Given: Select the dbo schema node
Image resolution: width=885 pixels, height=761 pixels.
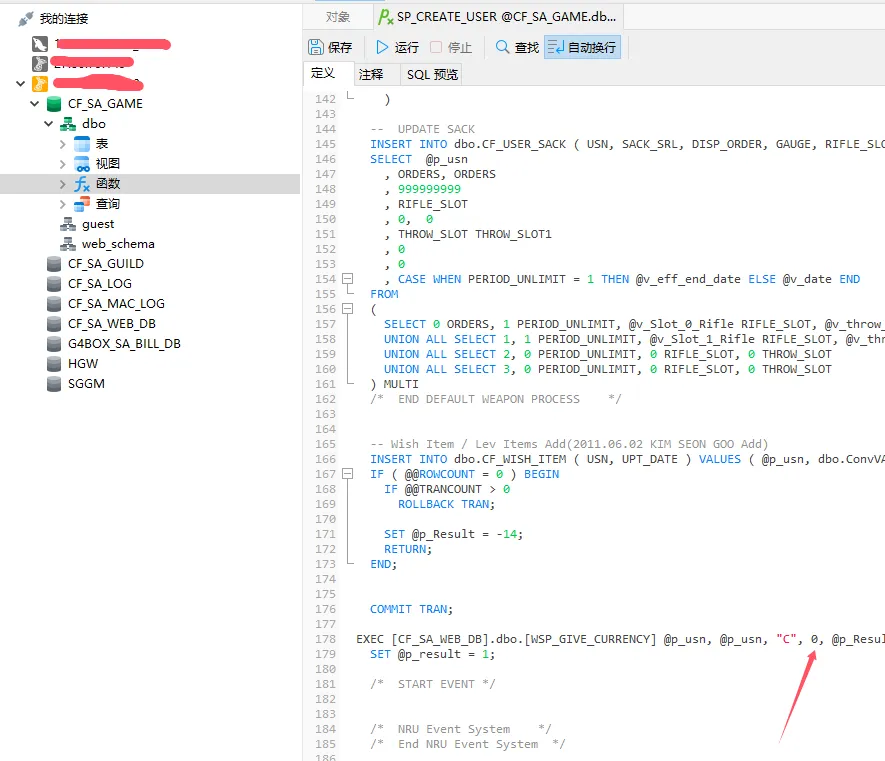Looking at the screenshot, I should point(93,124).
